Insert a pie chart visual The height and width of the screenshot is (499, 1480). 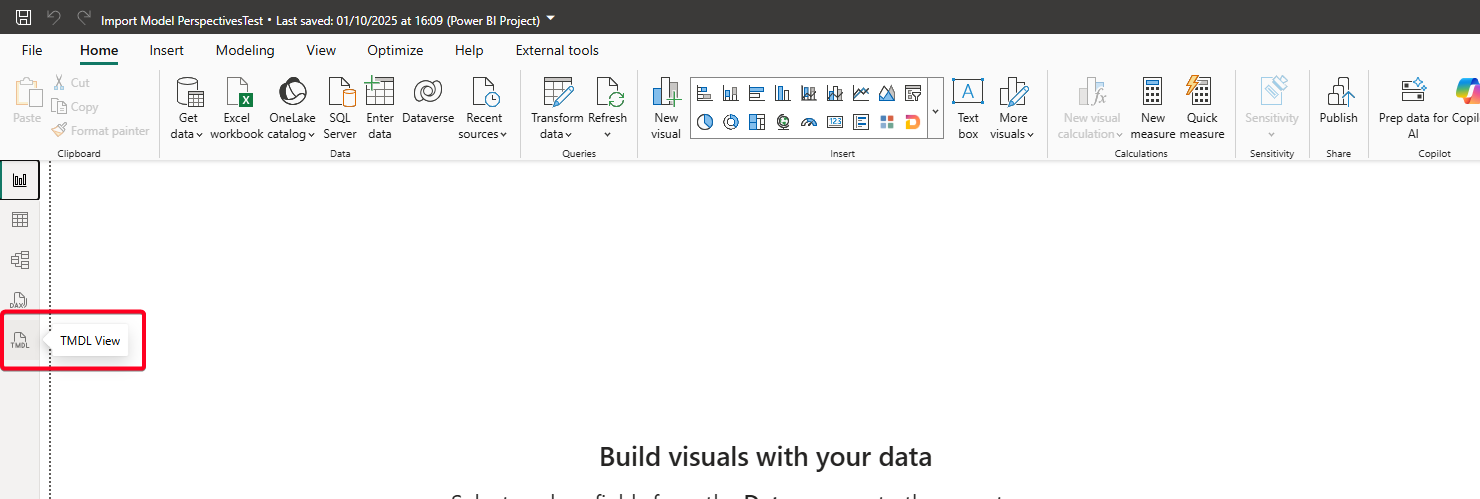(x=705, y=122)
